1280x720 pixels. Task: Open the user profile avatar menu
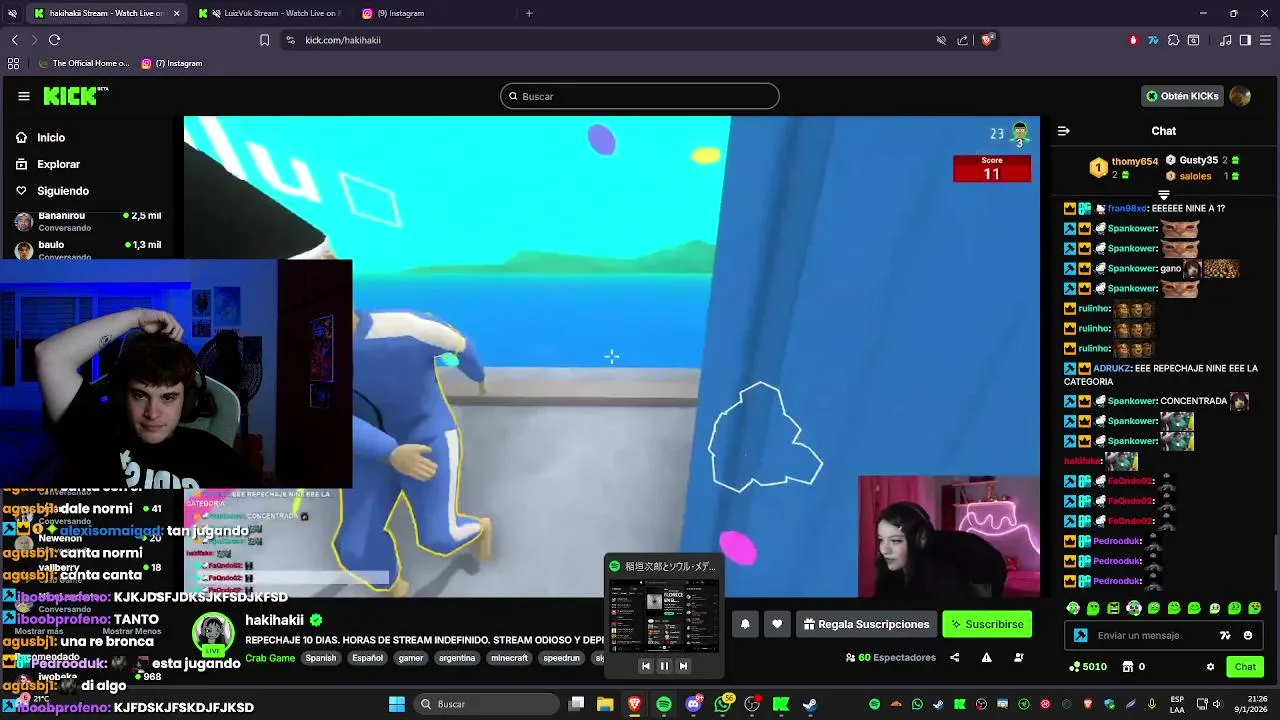pyautogui.click(x=1240, y=96)
